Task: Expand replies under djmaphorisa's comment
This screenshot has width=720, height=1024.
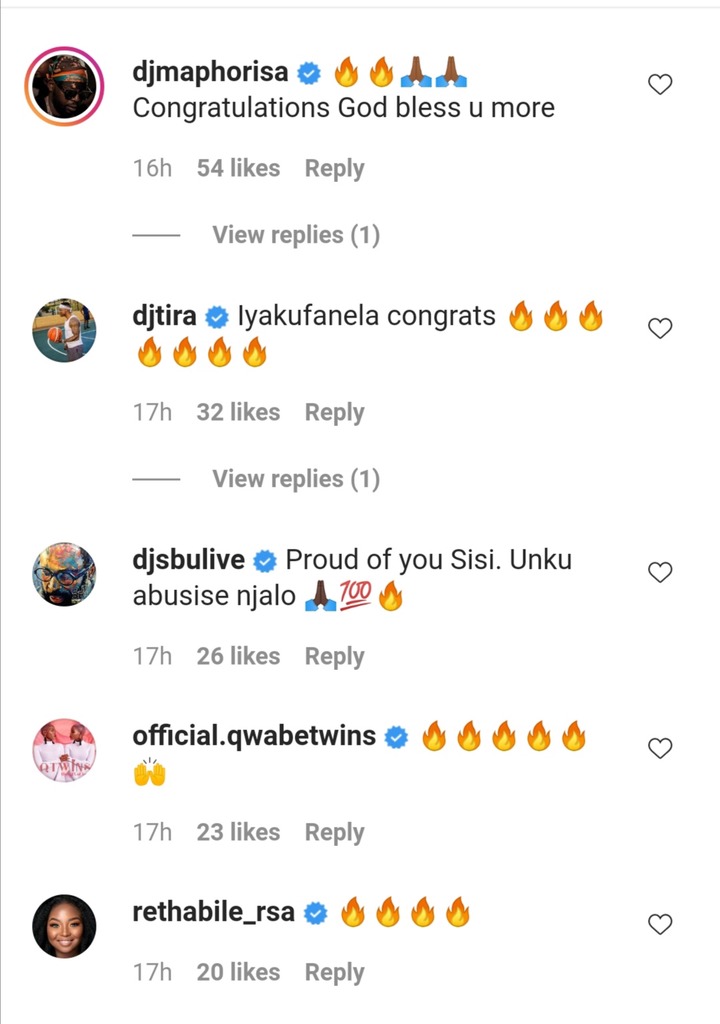Action: [x=296, y=235]
